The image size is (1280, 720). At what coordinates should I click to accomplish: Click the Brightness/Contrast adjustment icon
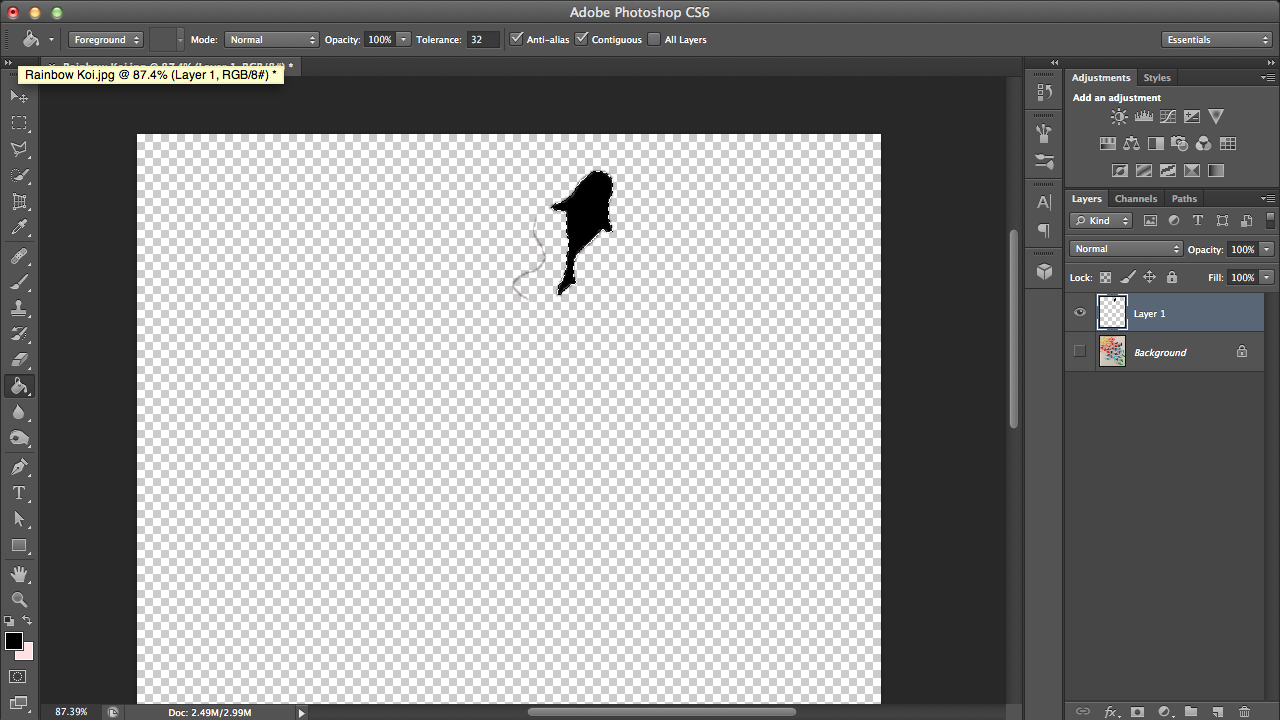1119,116
